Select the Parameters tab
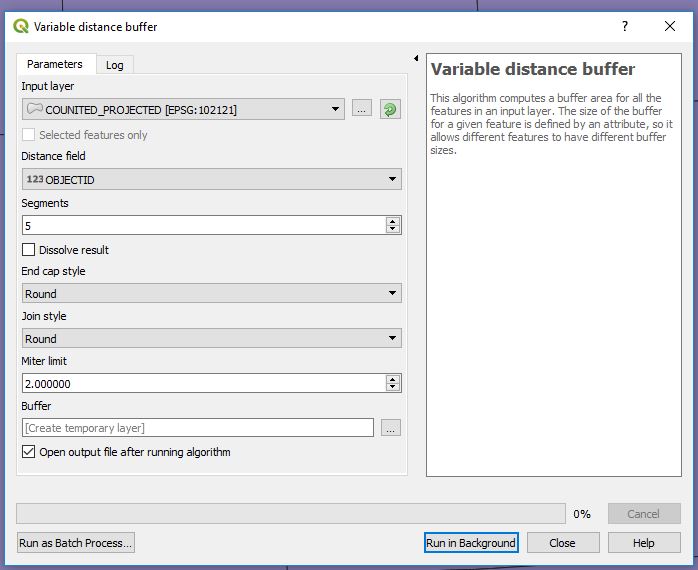Image resolution: width=698 pixels, height=570 pixels. point(55,64)
